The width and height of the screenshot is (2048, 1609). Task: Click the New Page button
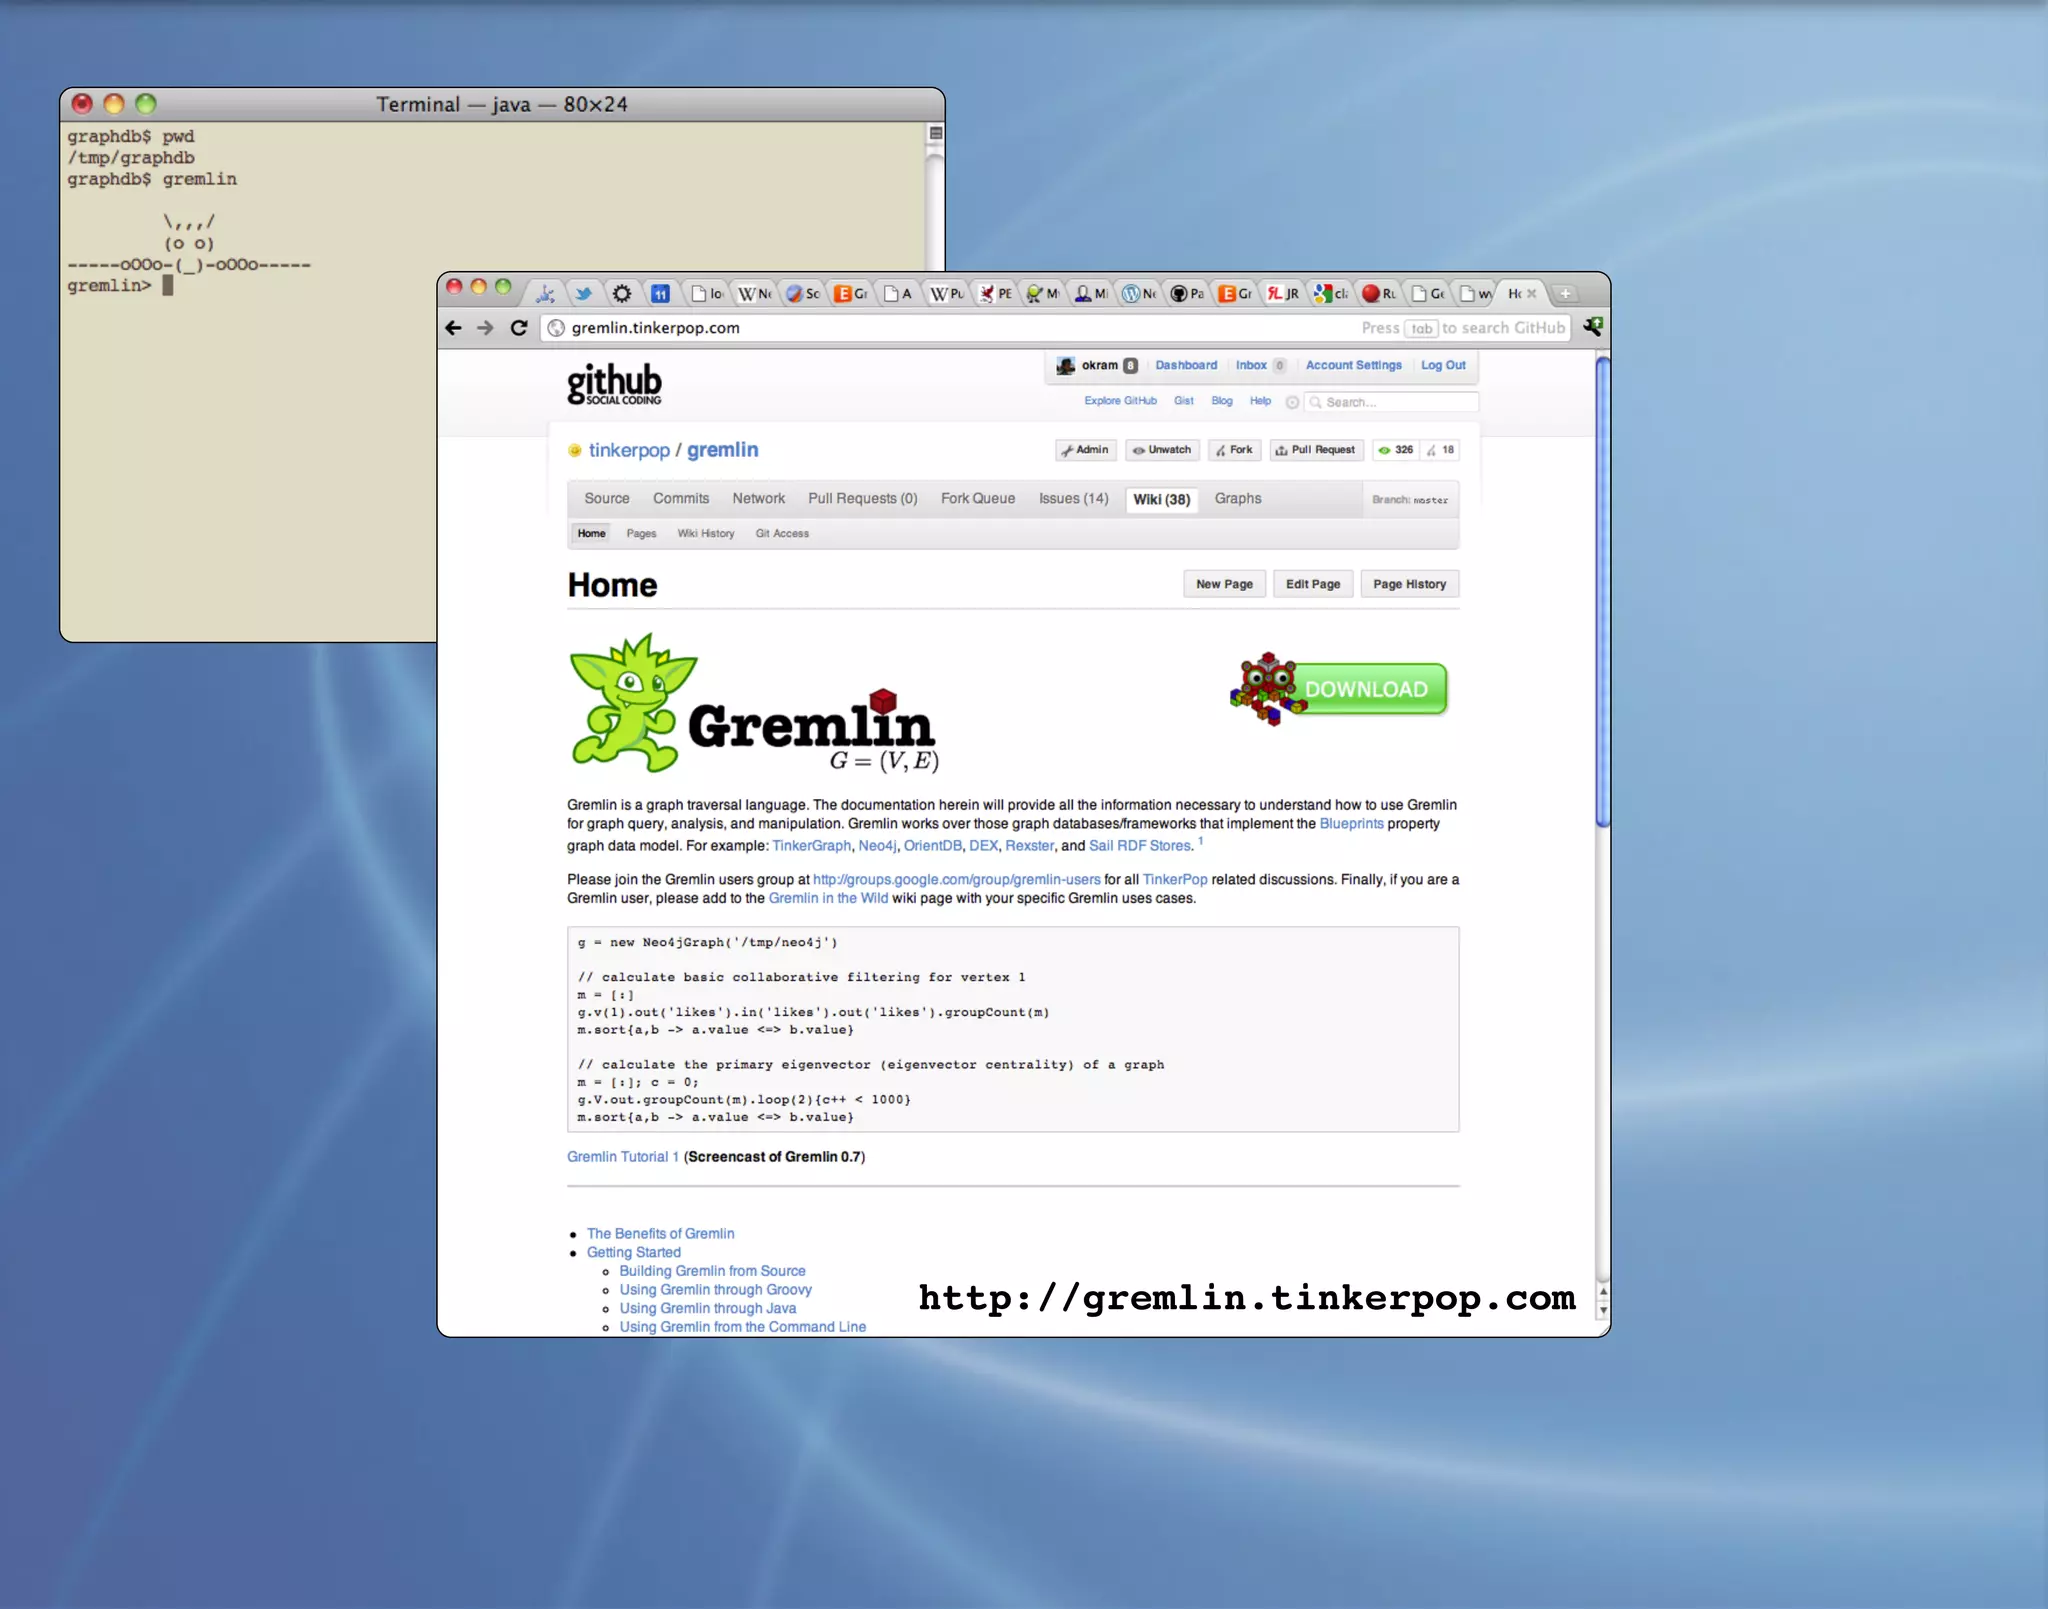[x=1224, y=584]
